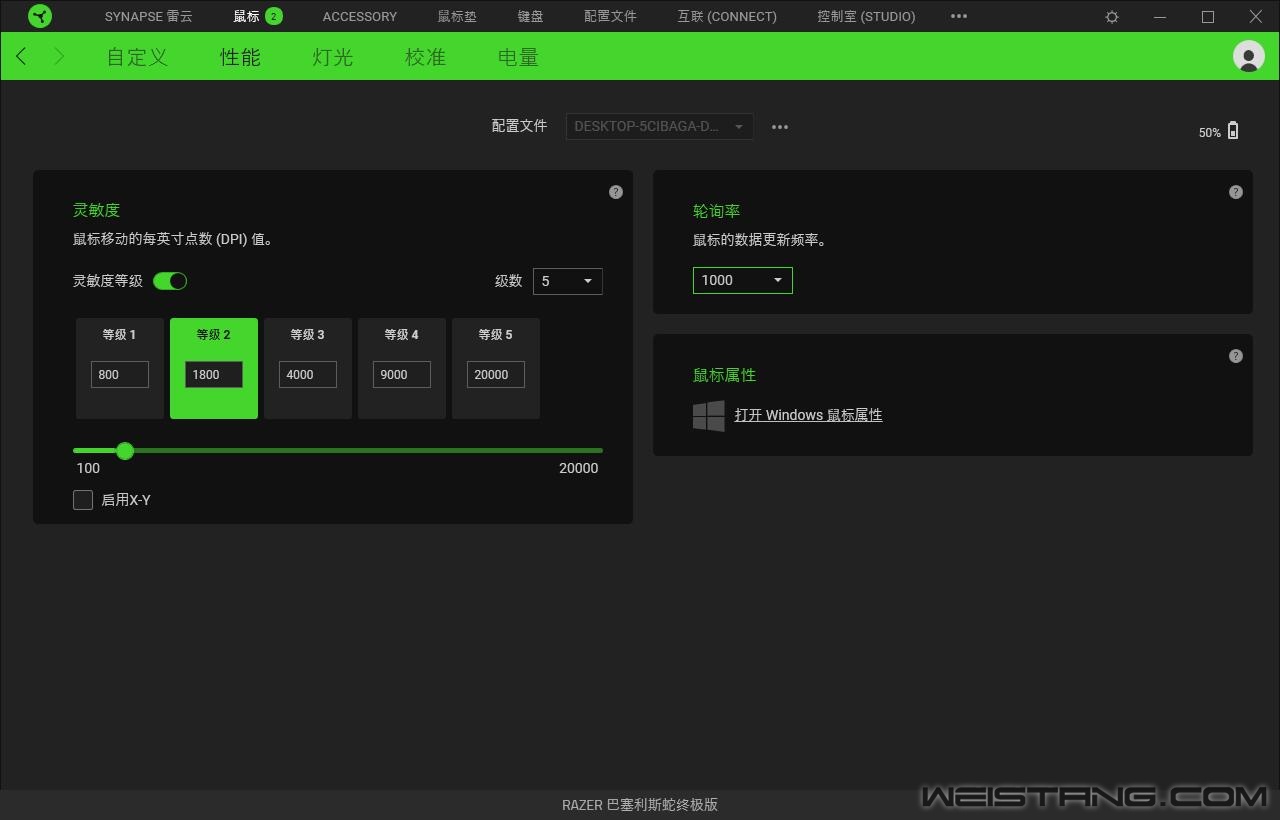1280x820 pixels.
Task: Open the settings gear icon
Action: point(1112,17)
